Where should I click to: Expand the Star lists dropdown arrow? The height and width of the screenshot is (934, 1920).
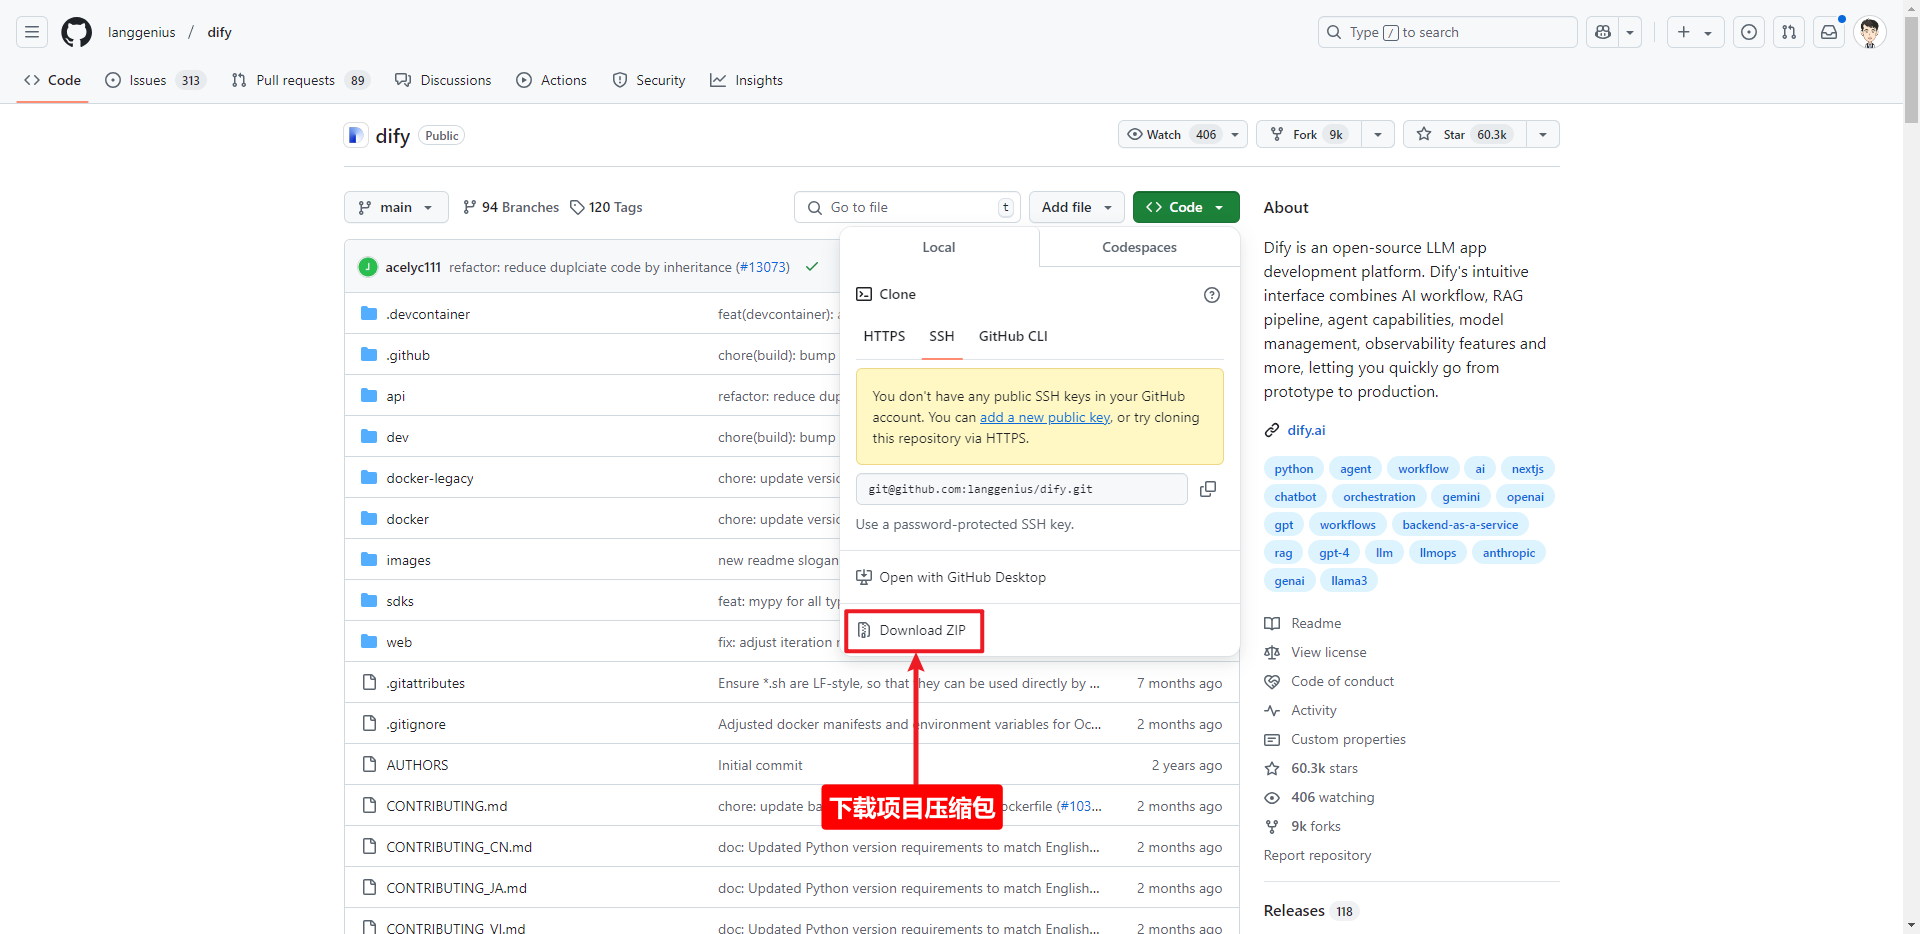pyautogui.click(x=1543, y=134)
